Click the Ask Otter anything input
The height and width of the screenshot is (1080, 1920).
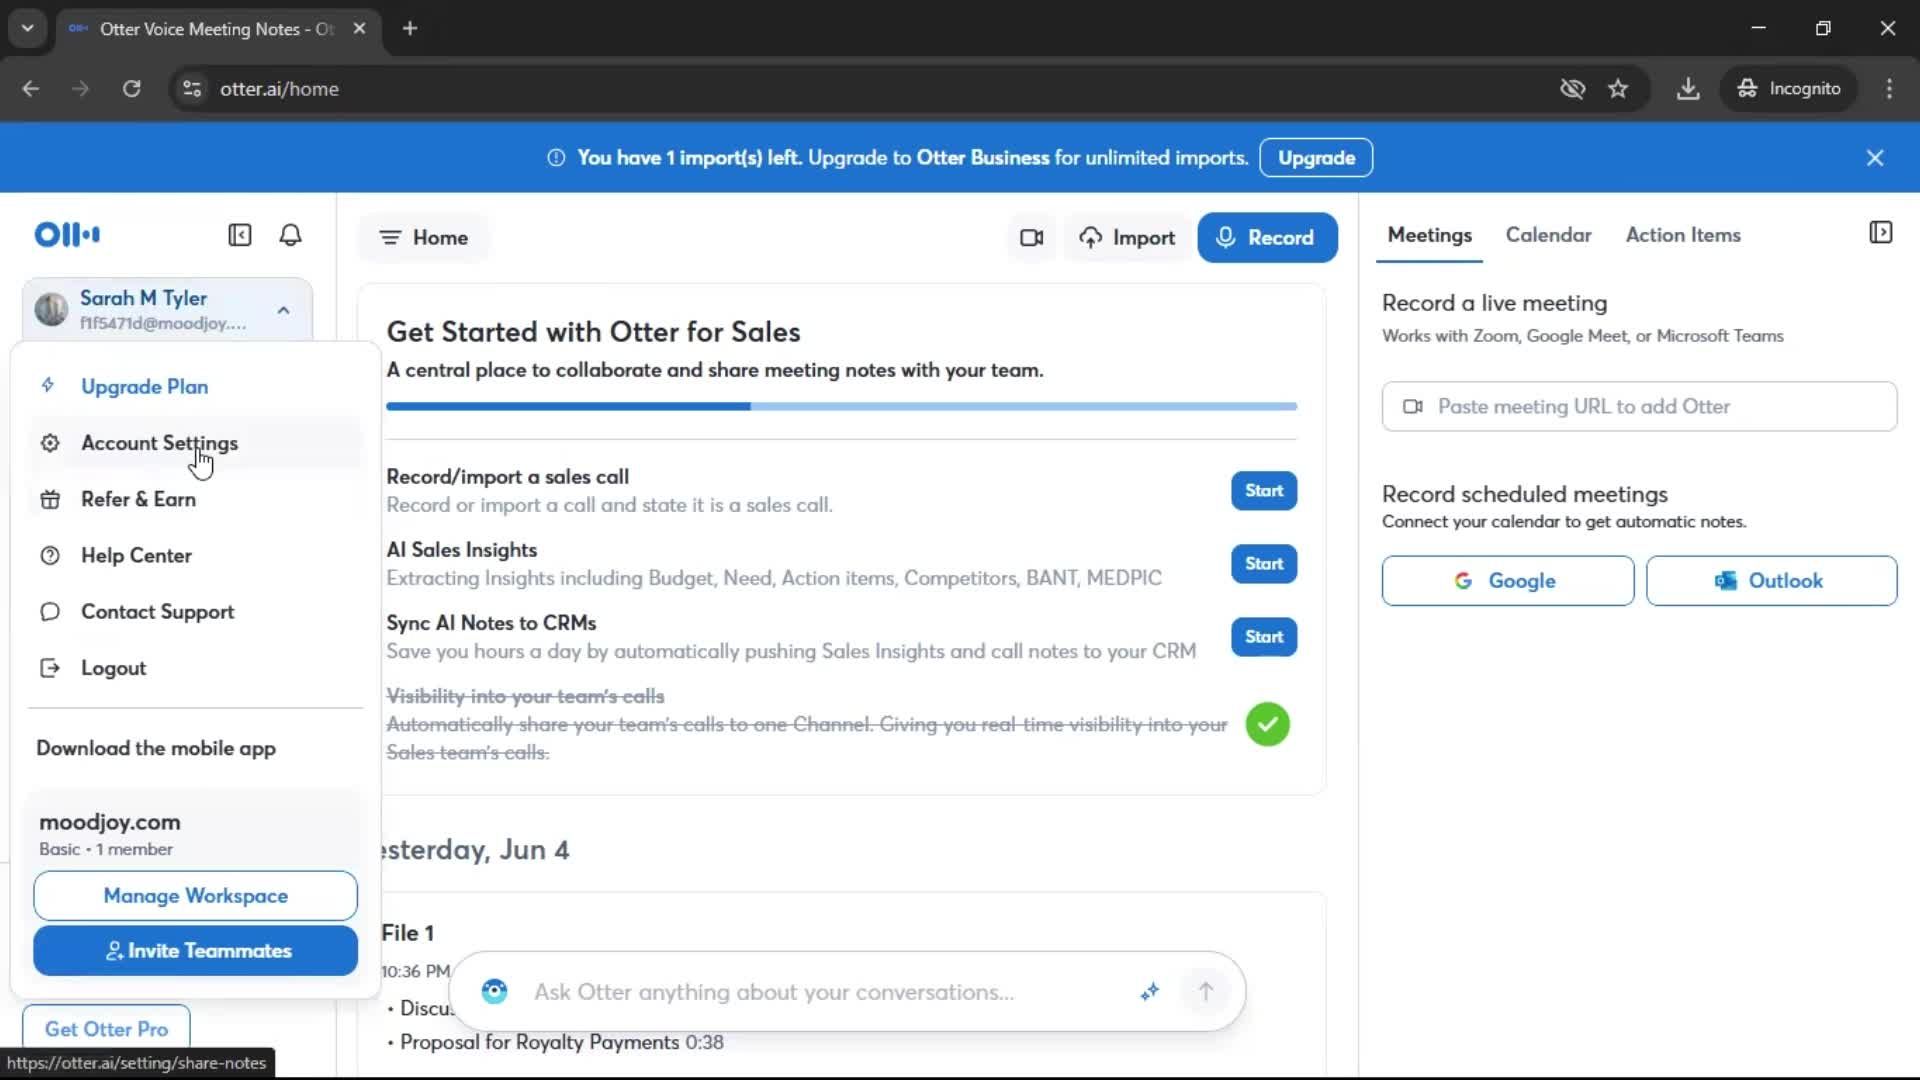pyautogui.click(x=774, y=992)
